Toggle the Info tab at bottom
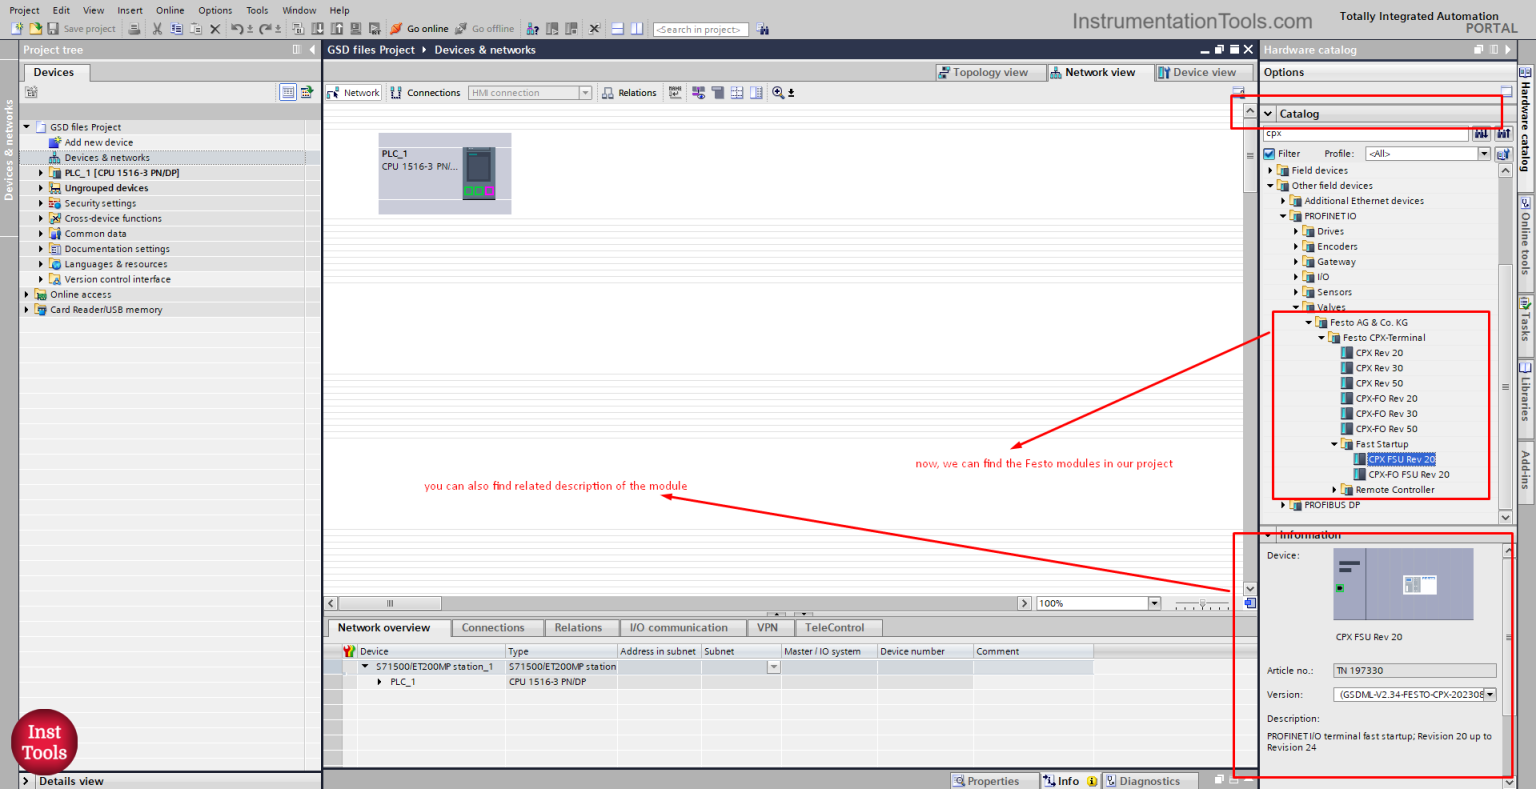This screenshot has width=1536, height=789. tap(1069, 781)
